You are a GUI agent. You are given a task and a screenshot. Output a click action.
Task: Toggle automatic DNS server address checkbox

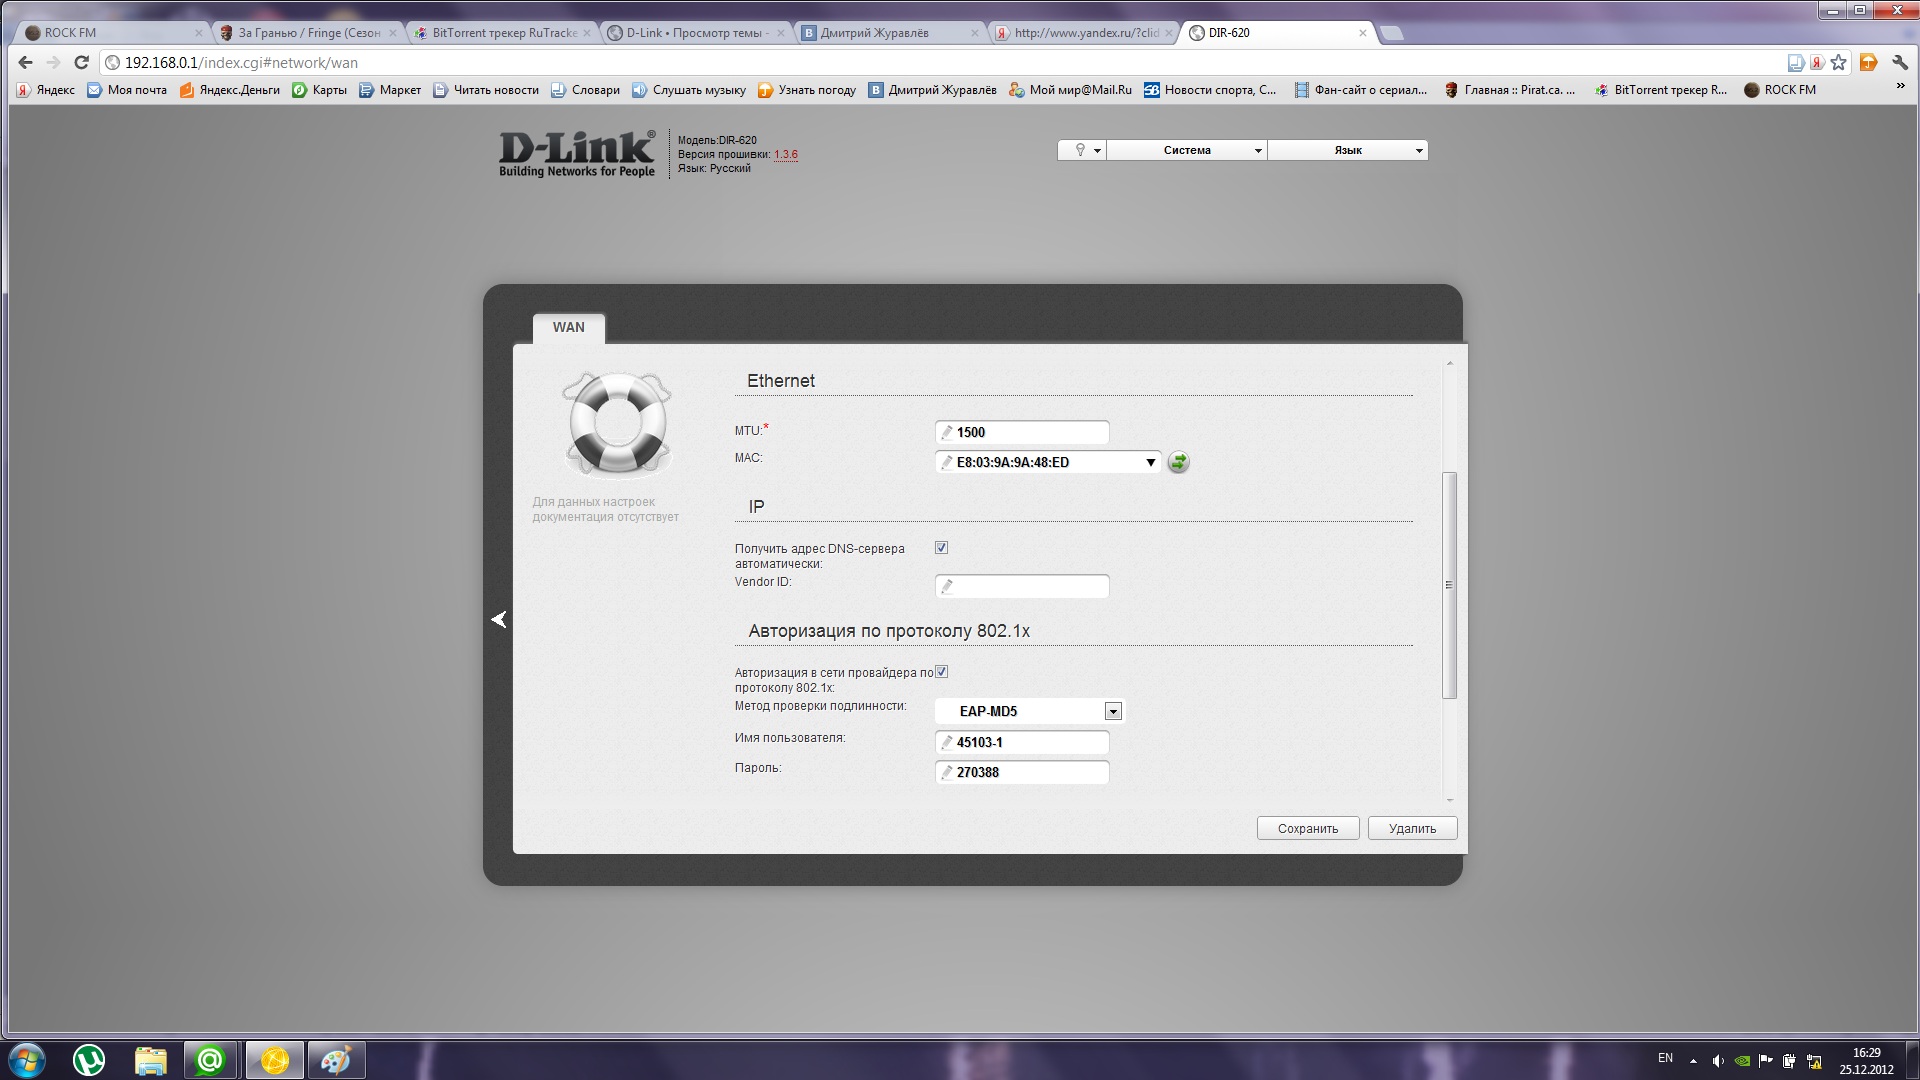click(941, 548)
